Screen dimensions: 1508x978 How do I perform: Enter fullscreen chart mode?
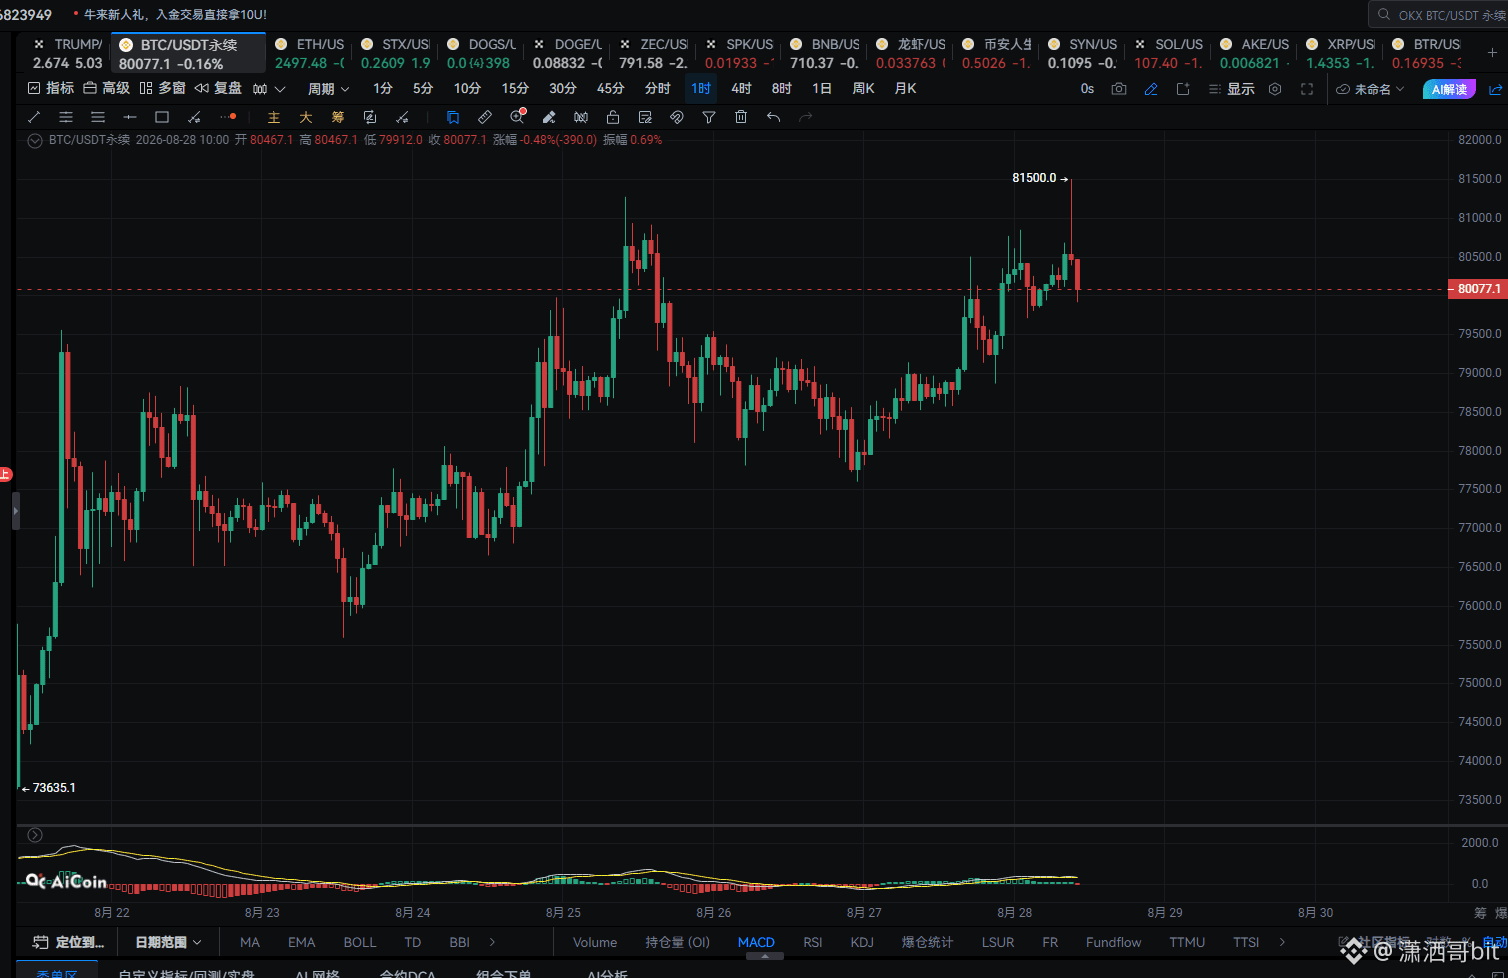coord(1307,89)
